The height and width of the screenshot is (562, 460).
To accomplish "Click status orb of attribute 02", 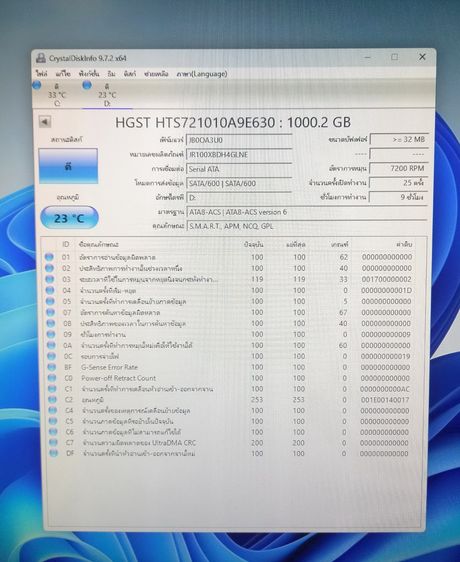I will 49,268.
